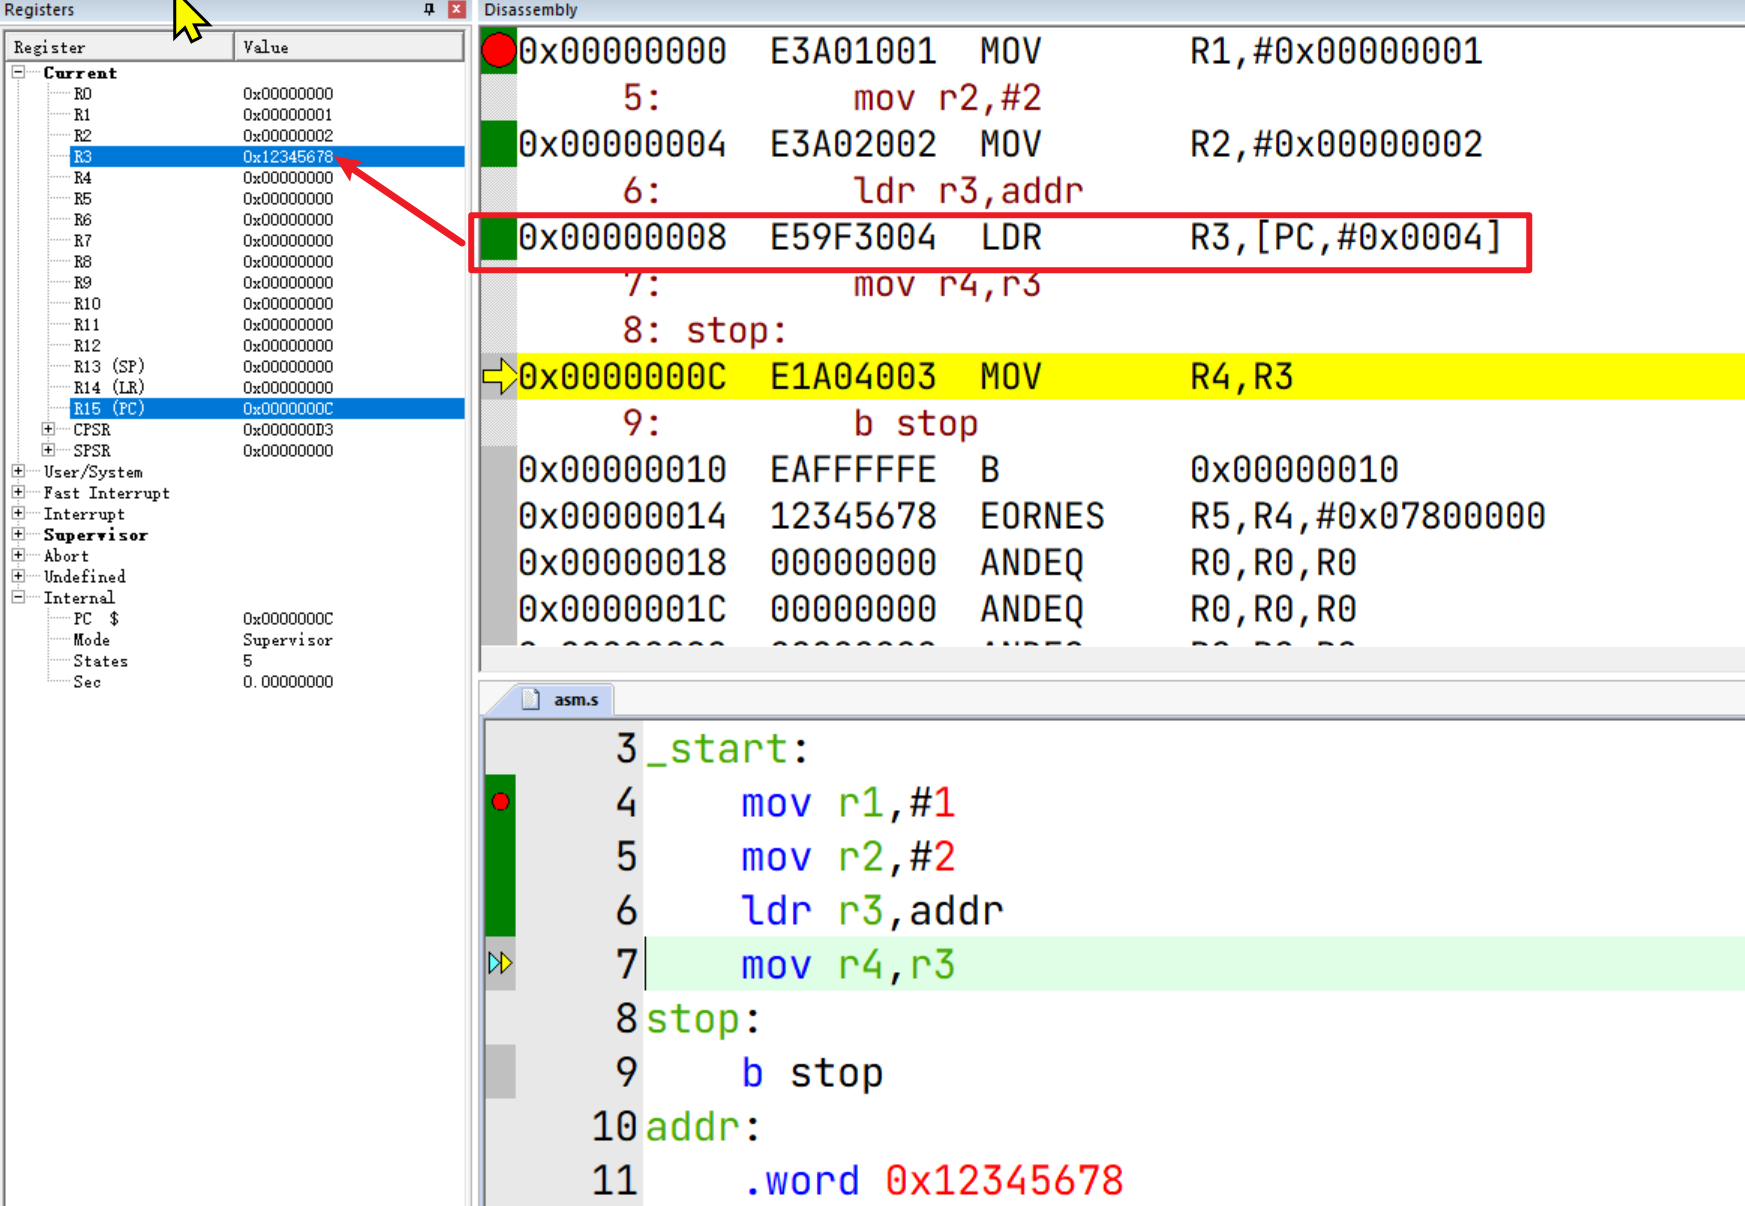Image resolution: width=1745 pixels, height=1206 pixels.
Task: Click the Disassembly panel title bar
Action: click(1112, 10)
